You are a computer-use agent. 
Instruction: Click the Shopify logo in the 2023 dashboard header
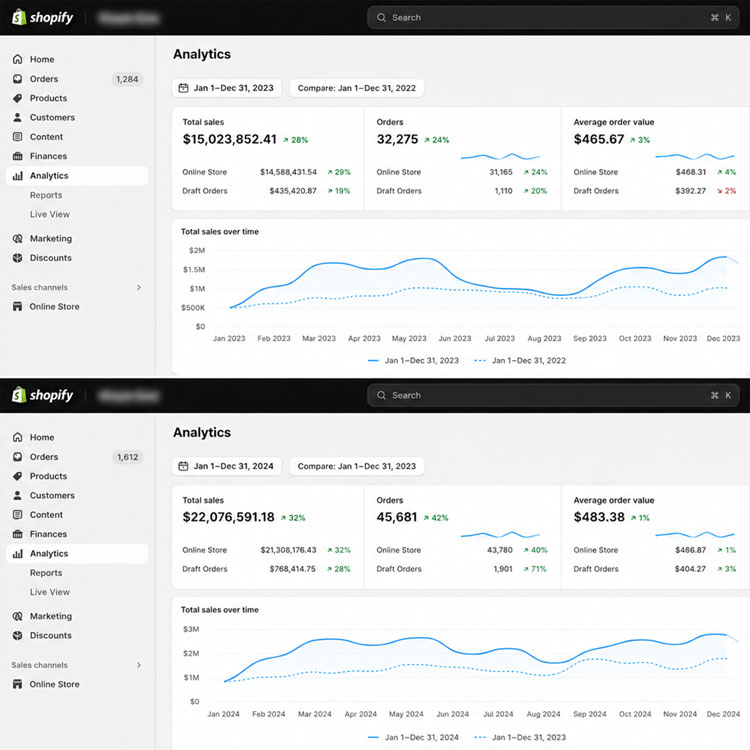[x=43, y=17]
